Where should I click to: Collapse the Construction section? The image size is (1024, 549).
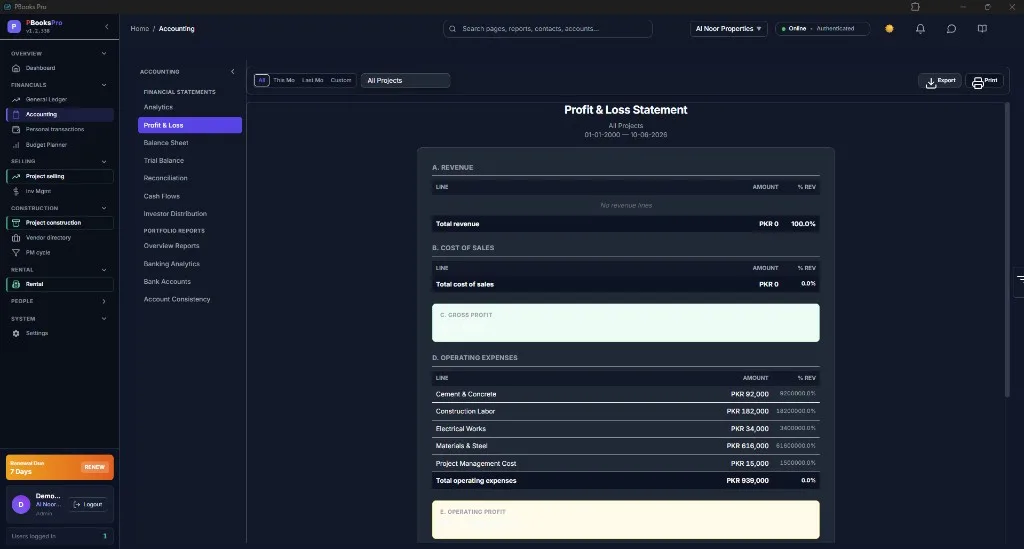tap(104, 208)
